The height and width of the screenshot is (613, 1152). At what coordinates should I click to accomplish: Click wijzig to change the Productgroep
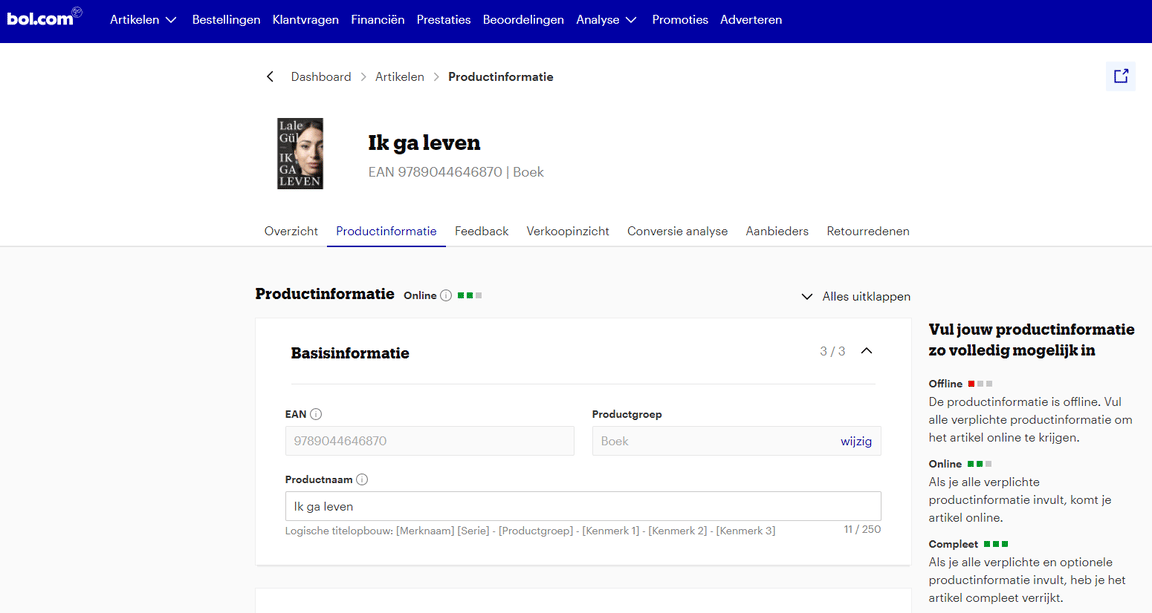click(856, 440)
